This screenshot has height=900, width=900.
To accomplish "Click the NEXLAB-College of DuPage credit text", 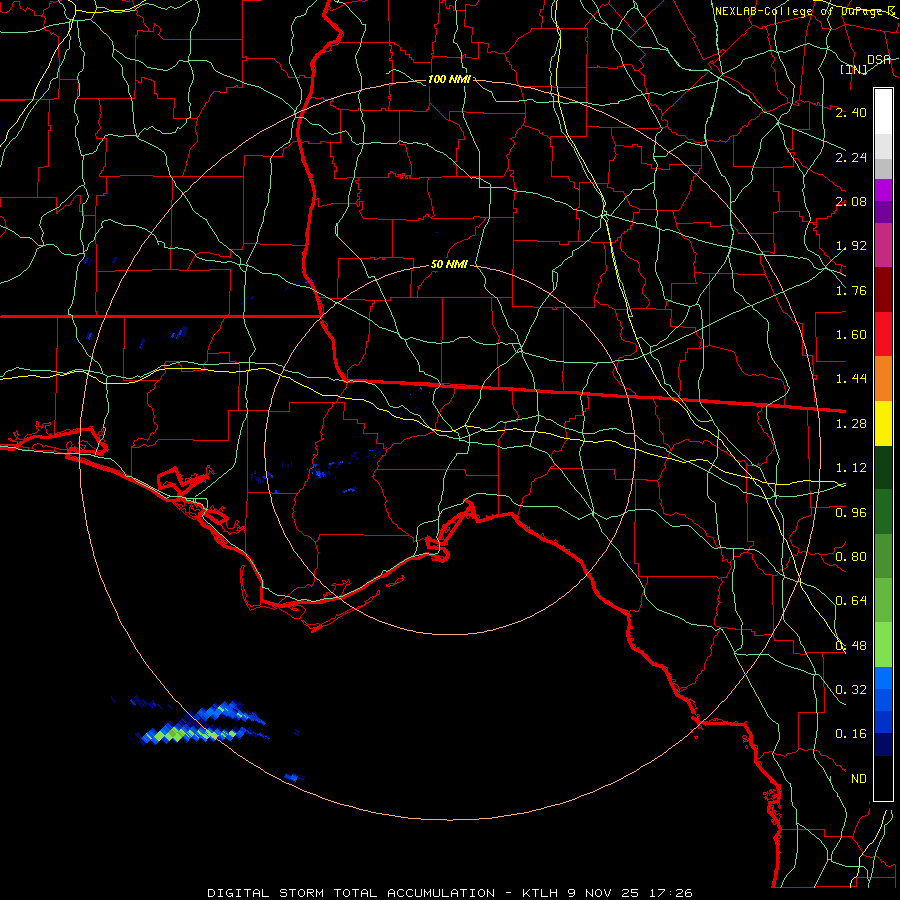I will [806, 11].
